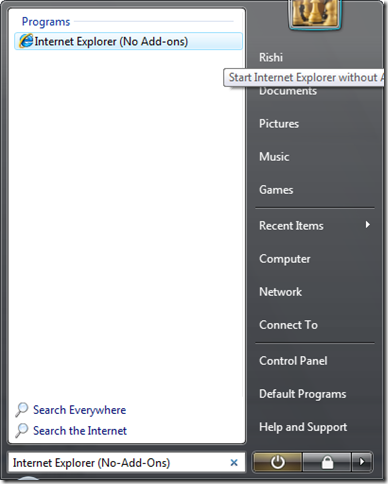Open the Games folder
The height and width of the screenshot is (484, 388).
276,190
